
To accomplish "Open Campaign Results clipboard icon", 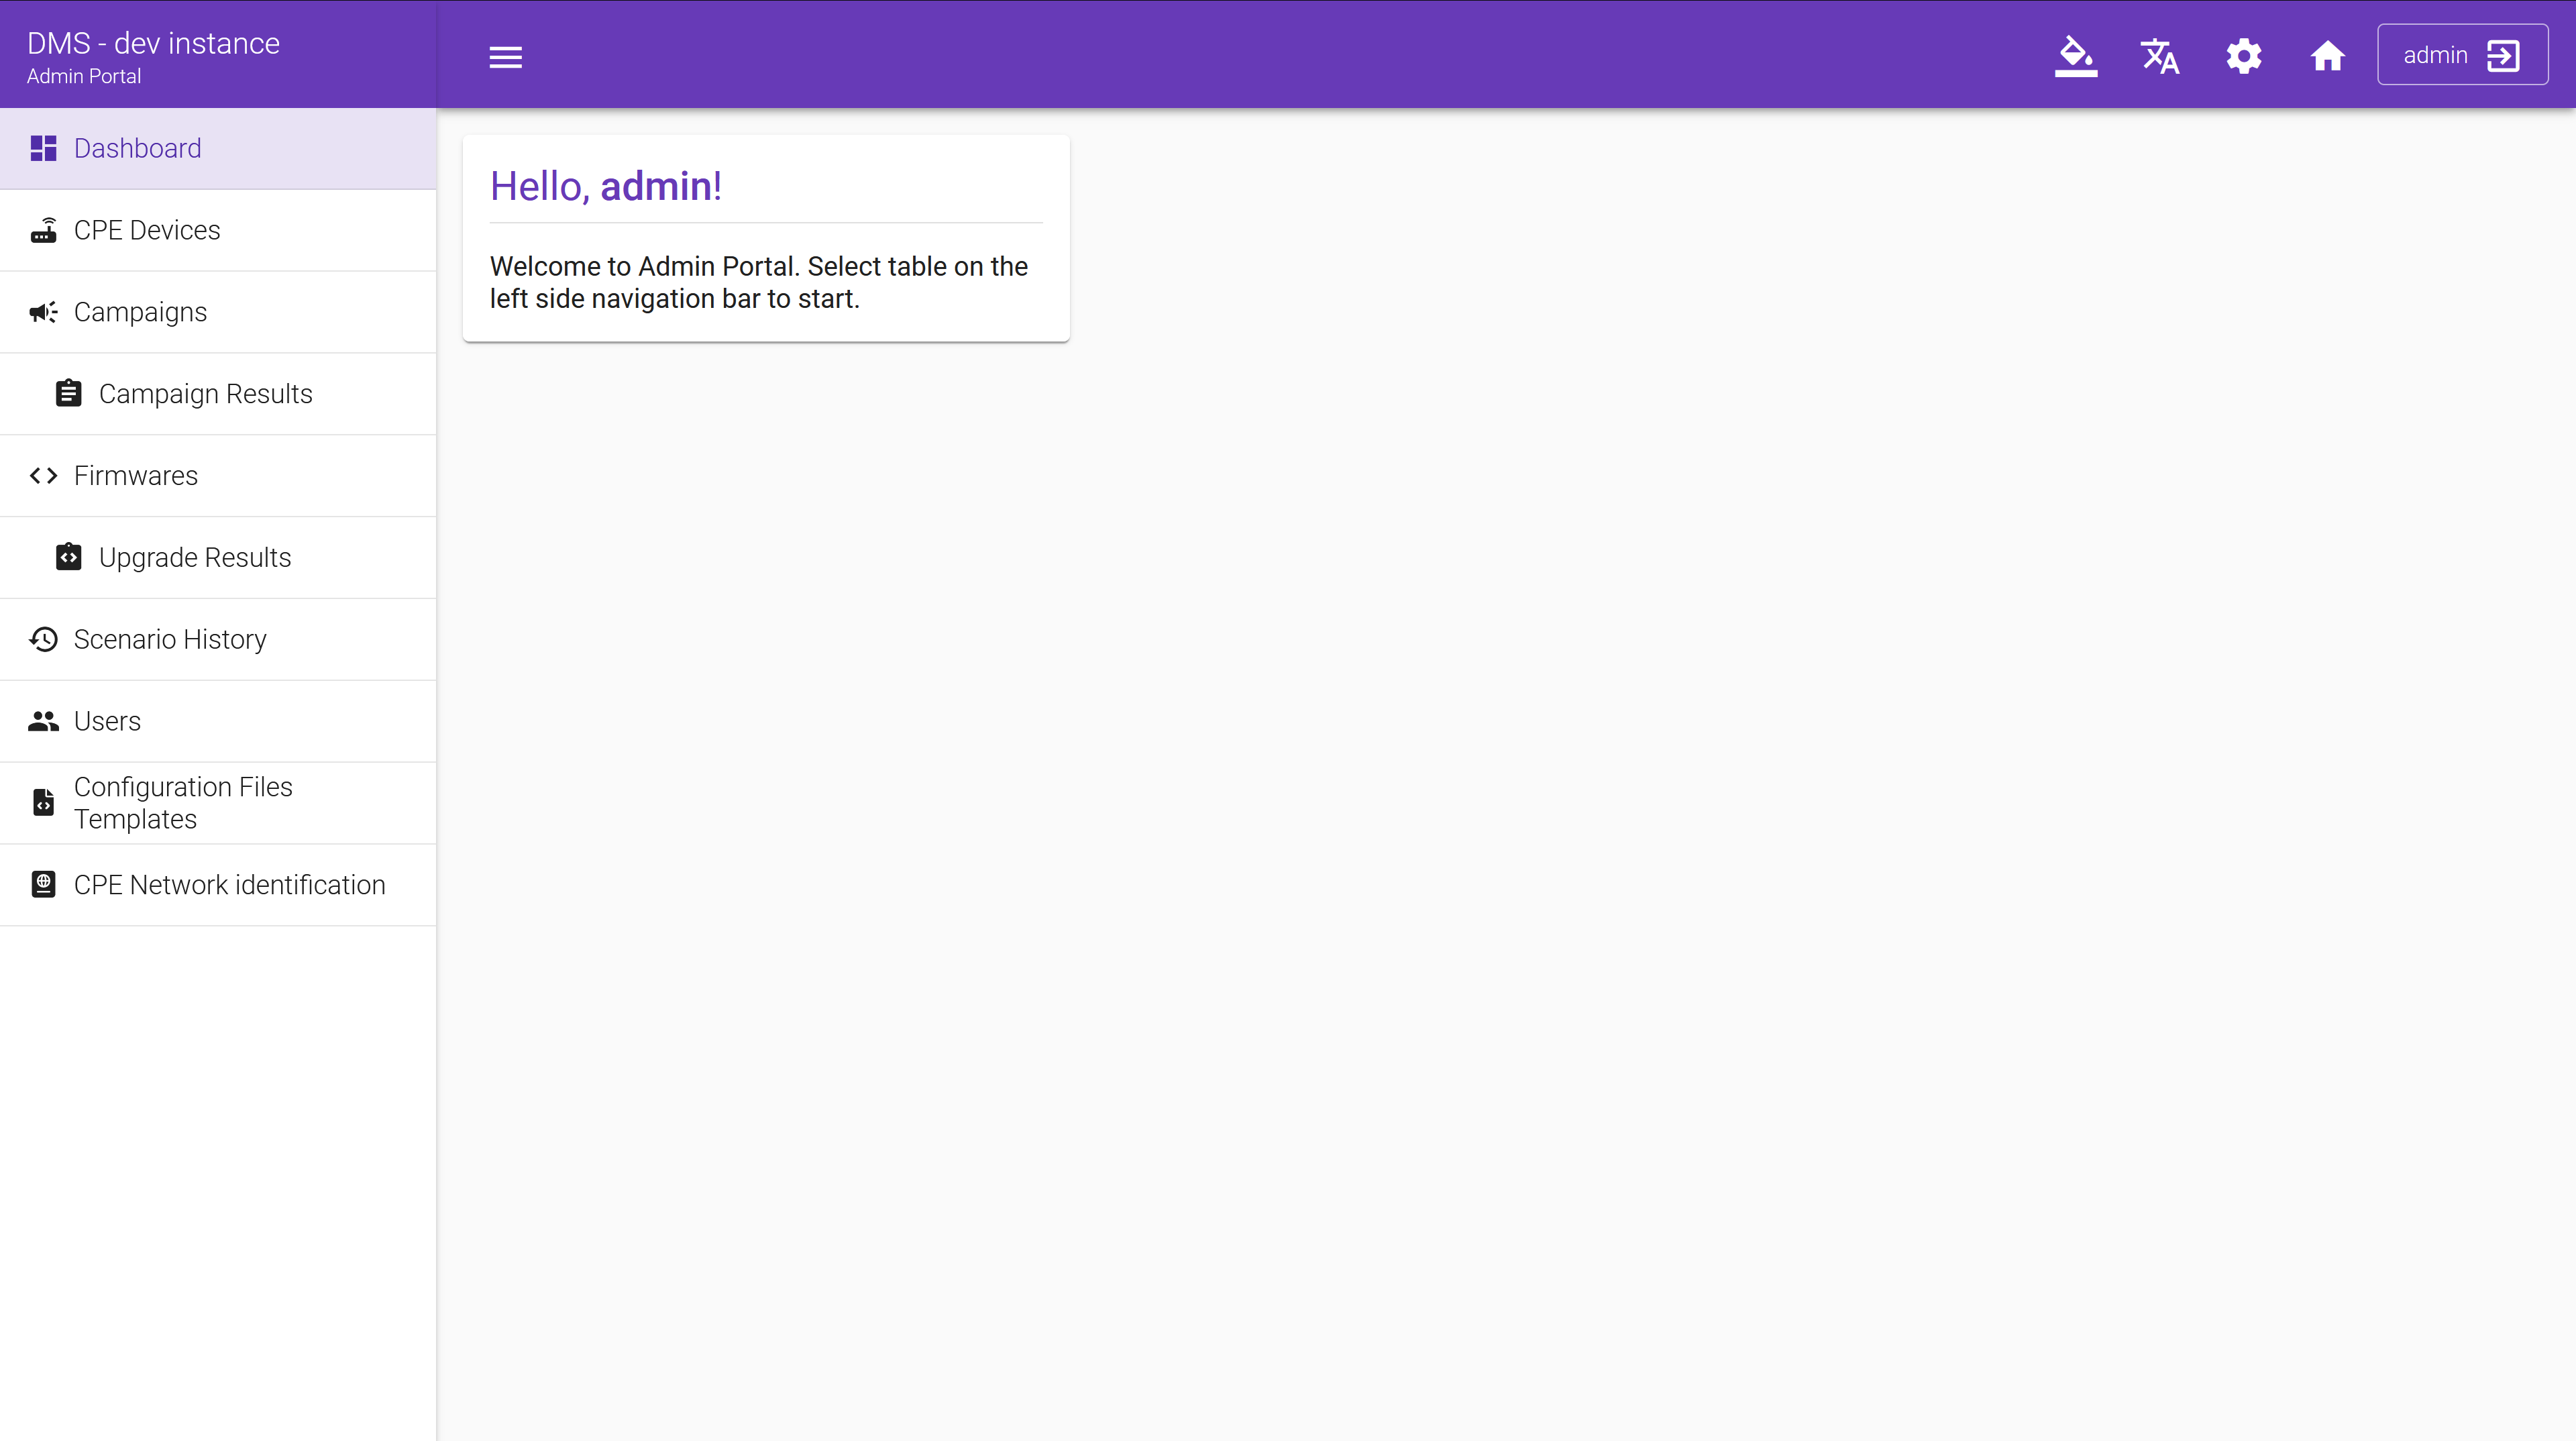I will [x=68, y=394].
